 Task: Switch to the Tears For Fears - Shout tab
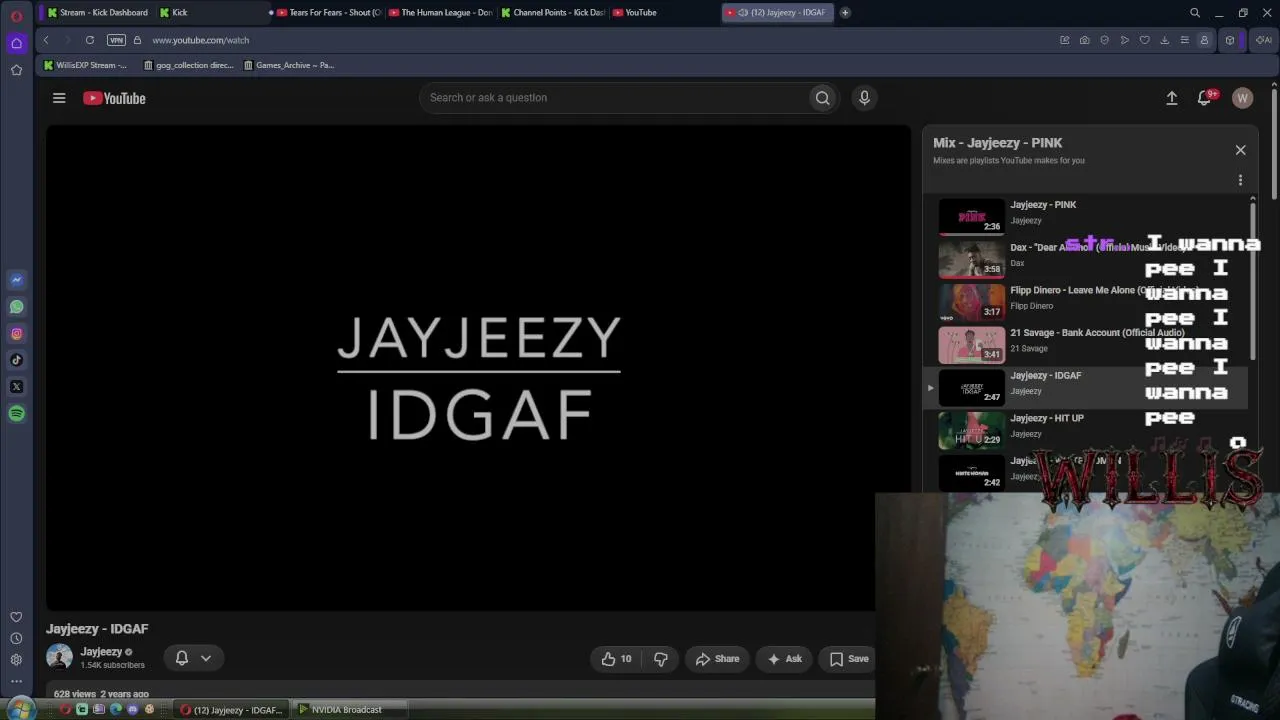(x=326, y=13)
